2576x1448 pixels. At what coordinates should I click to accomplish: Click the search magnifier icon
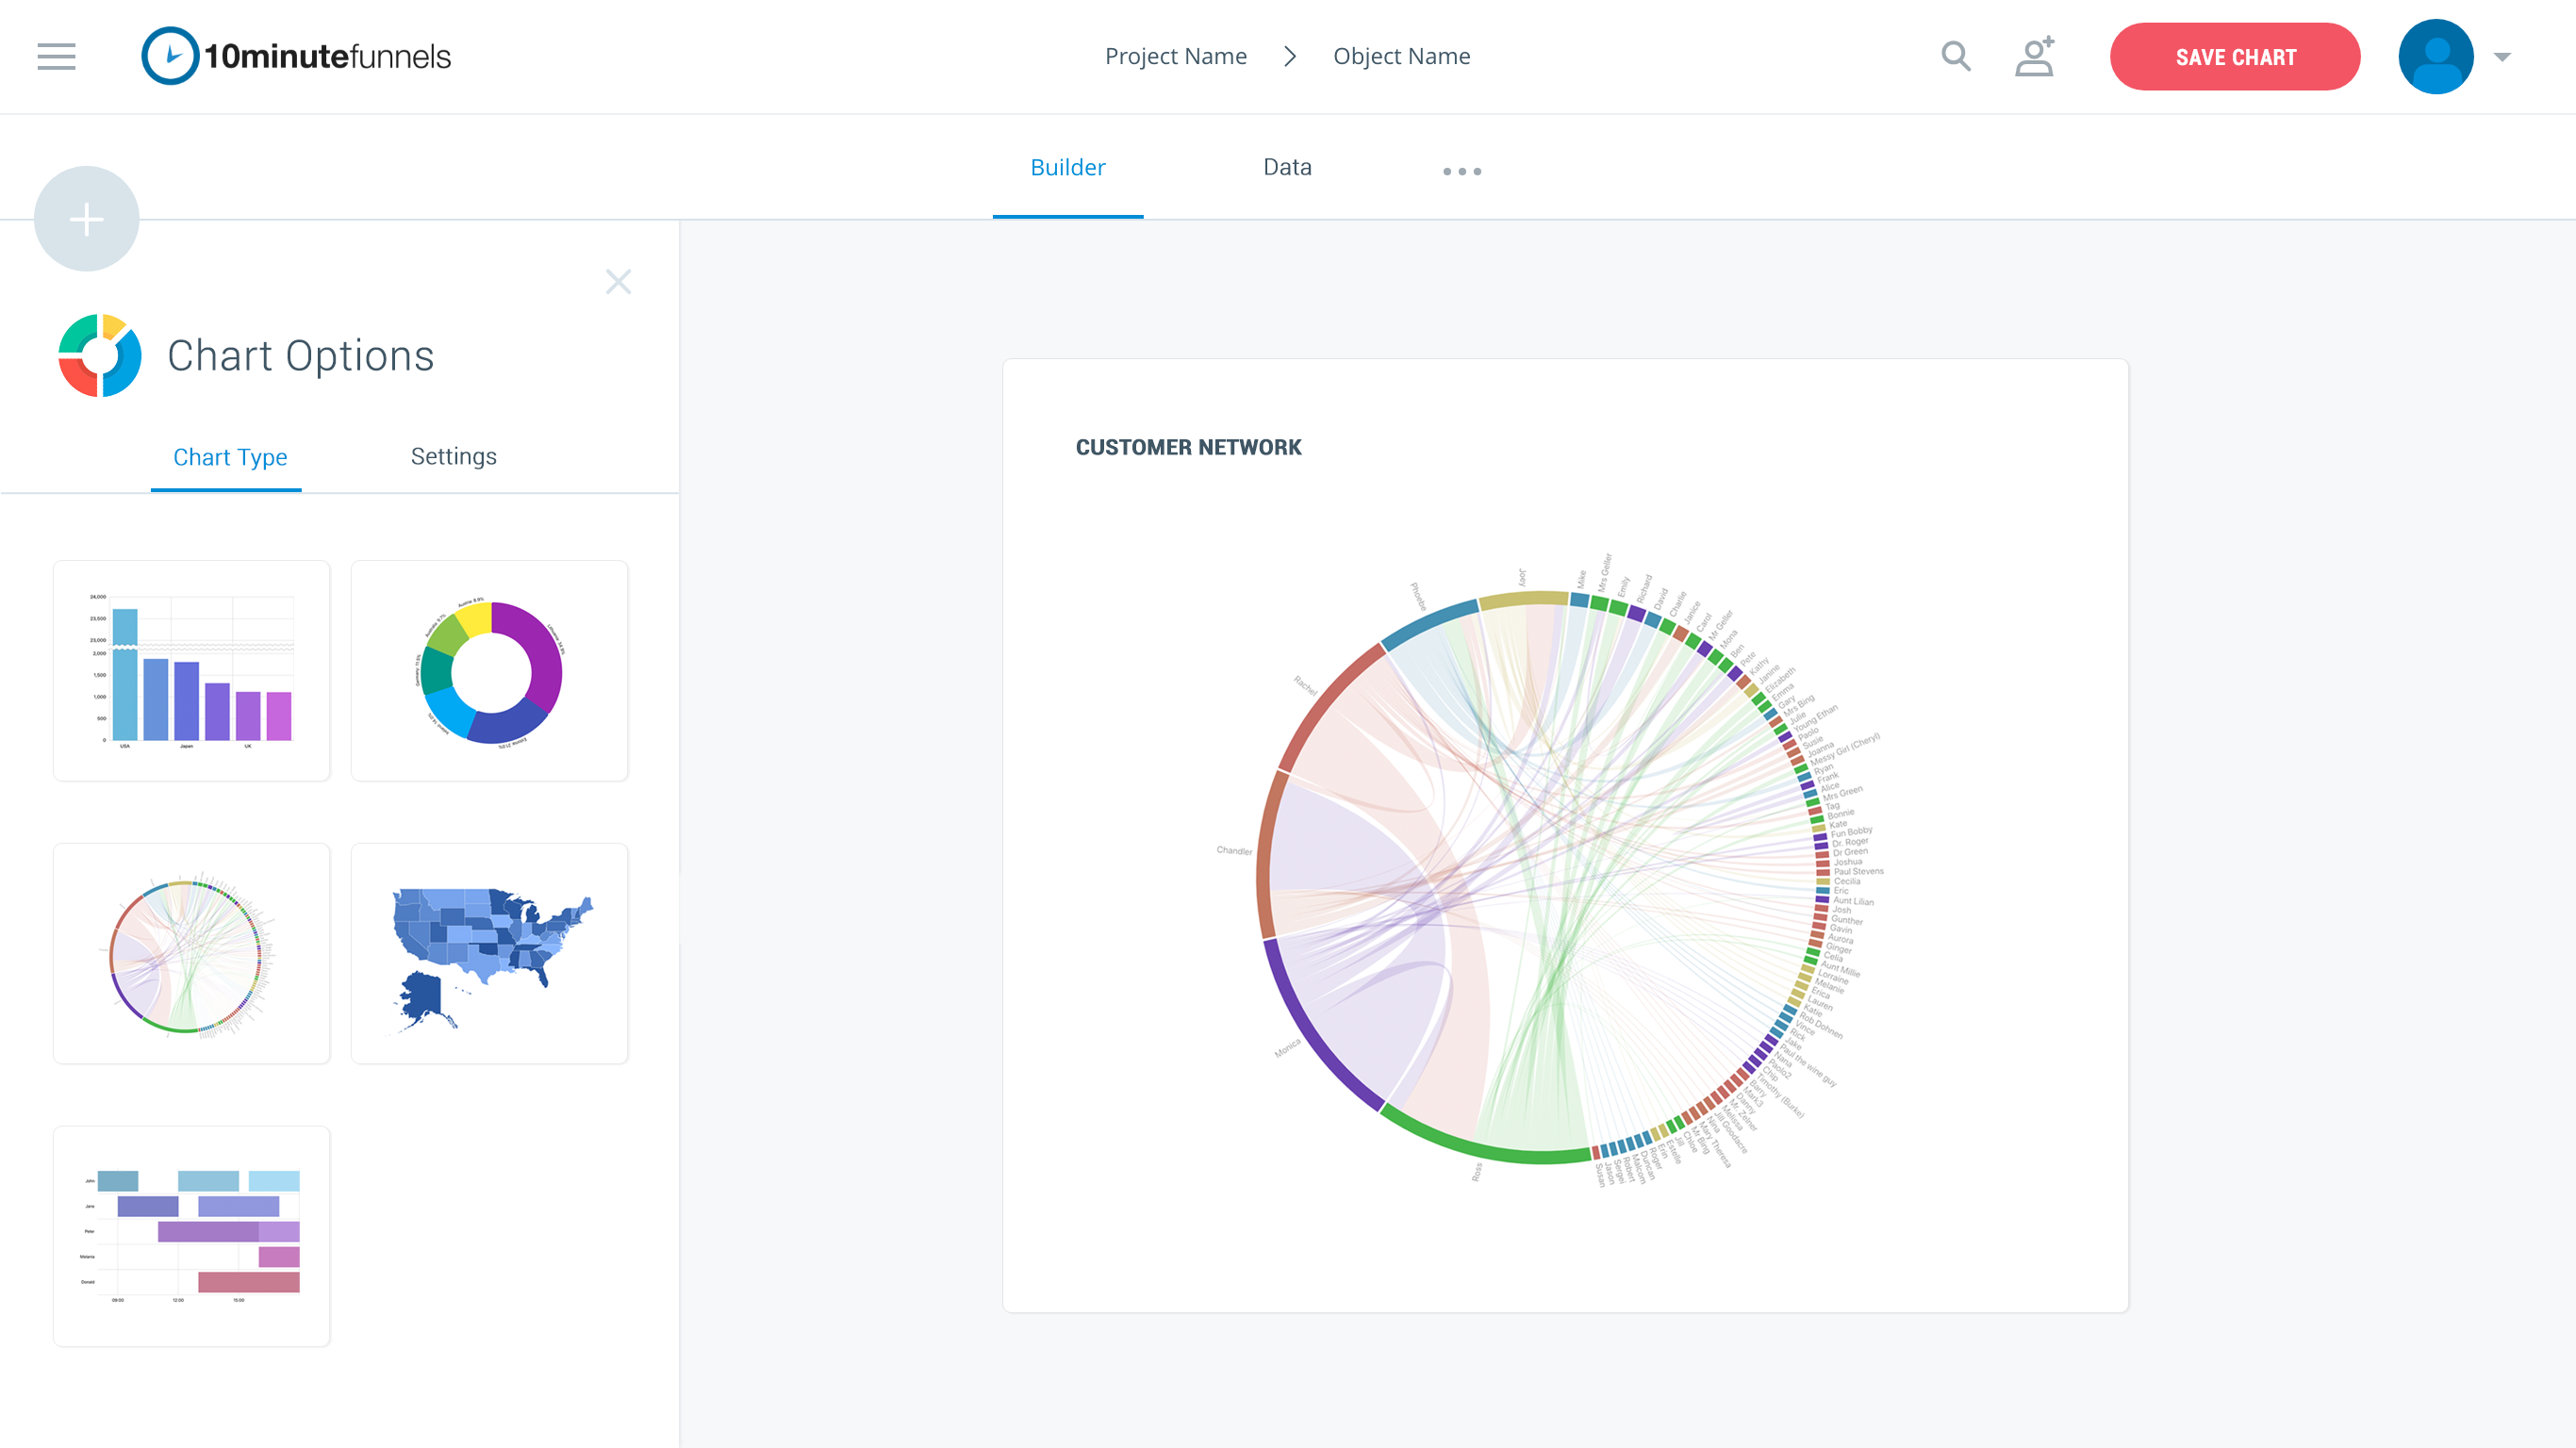tap(1955, 56)
